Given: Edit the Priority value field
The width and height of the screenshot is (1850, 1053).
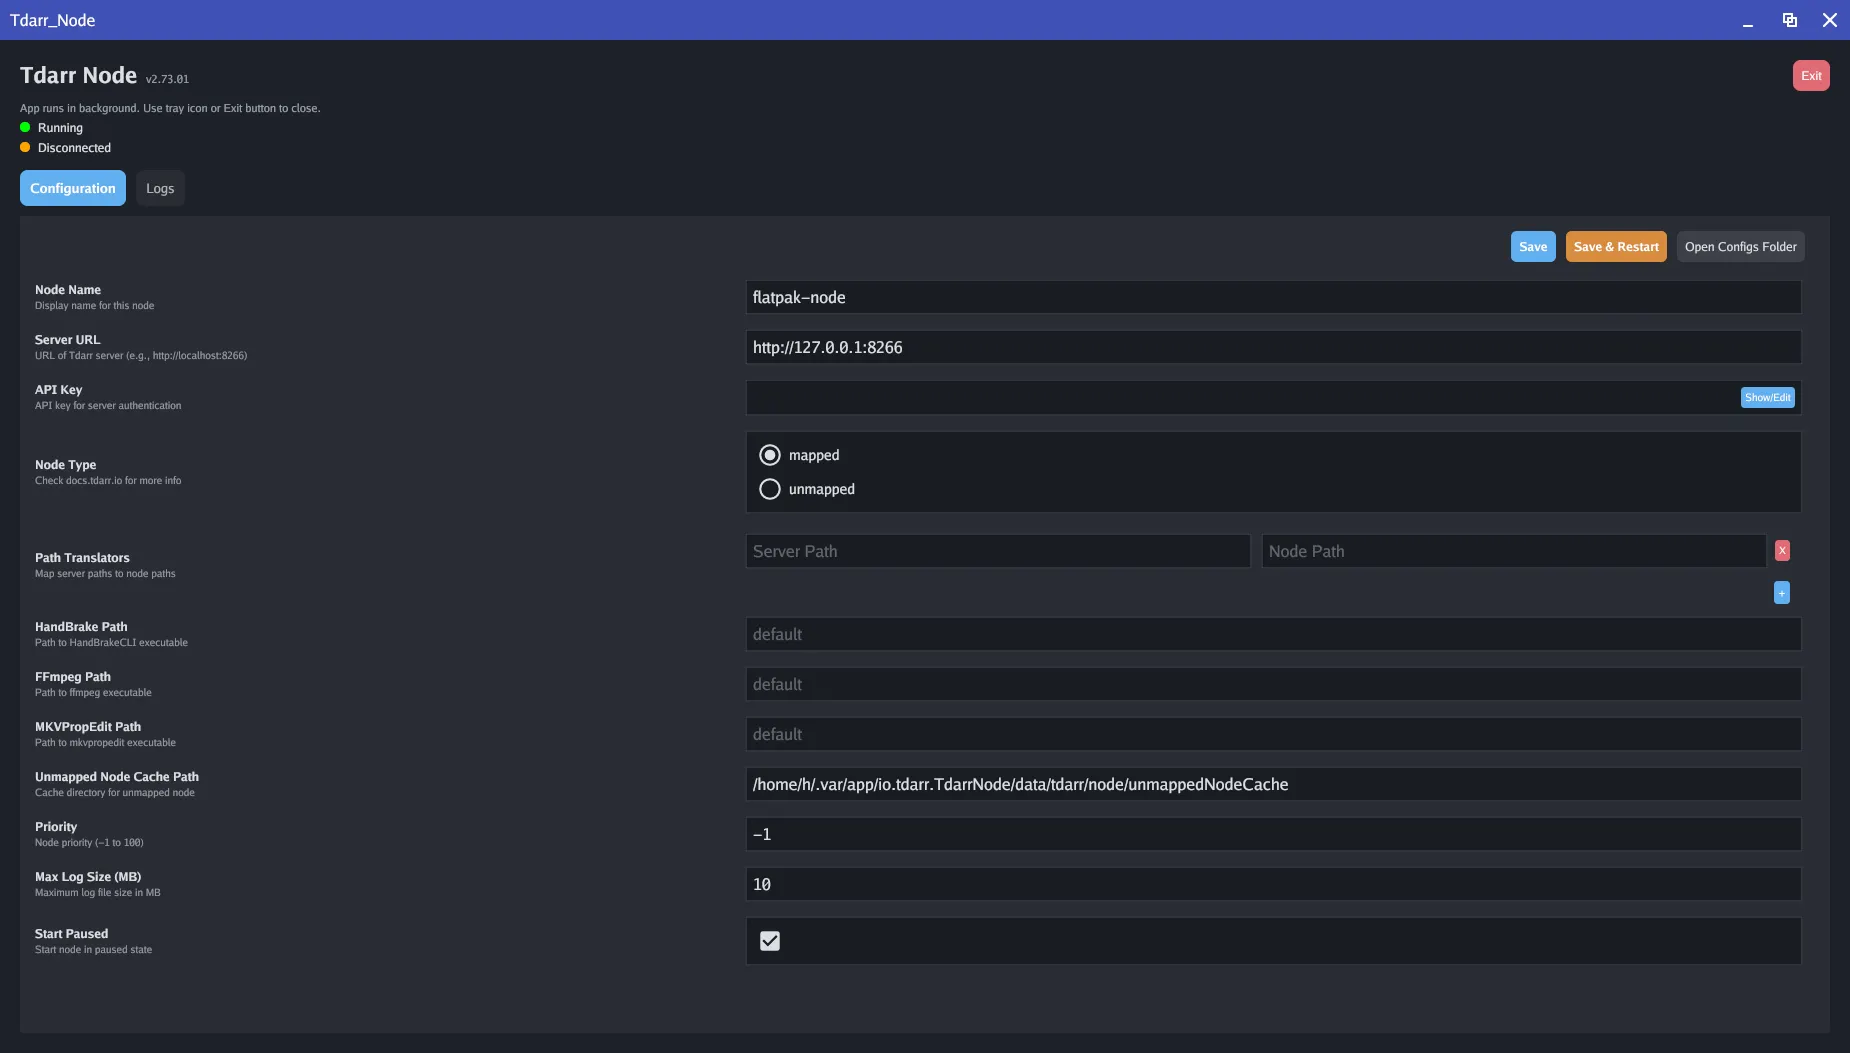Looking at the screenshot, I should point(1274,834).
